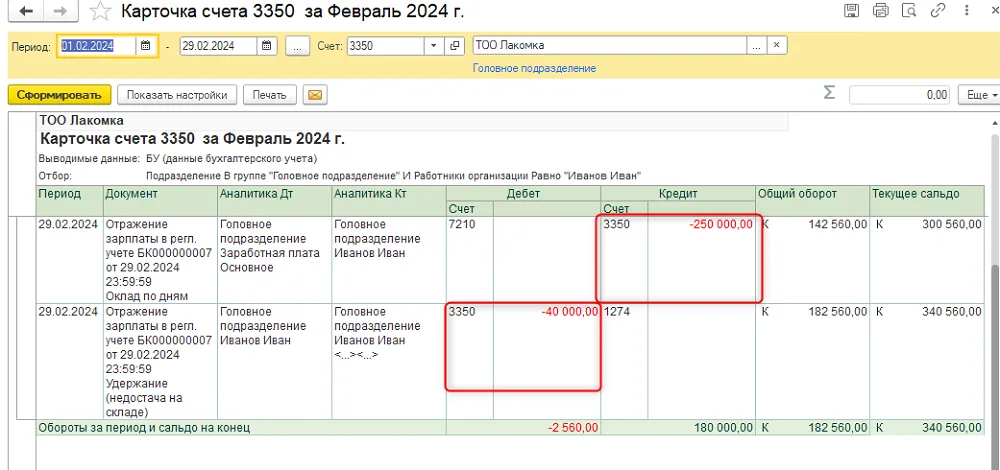This screenshot has width=1000, height=470.
Task: Generate report with Сформировать button
Action: [x=59, y=95]
